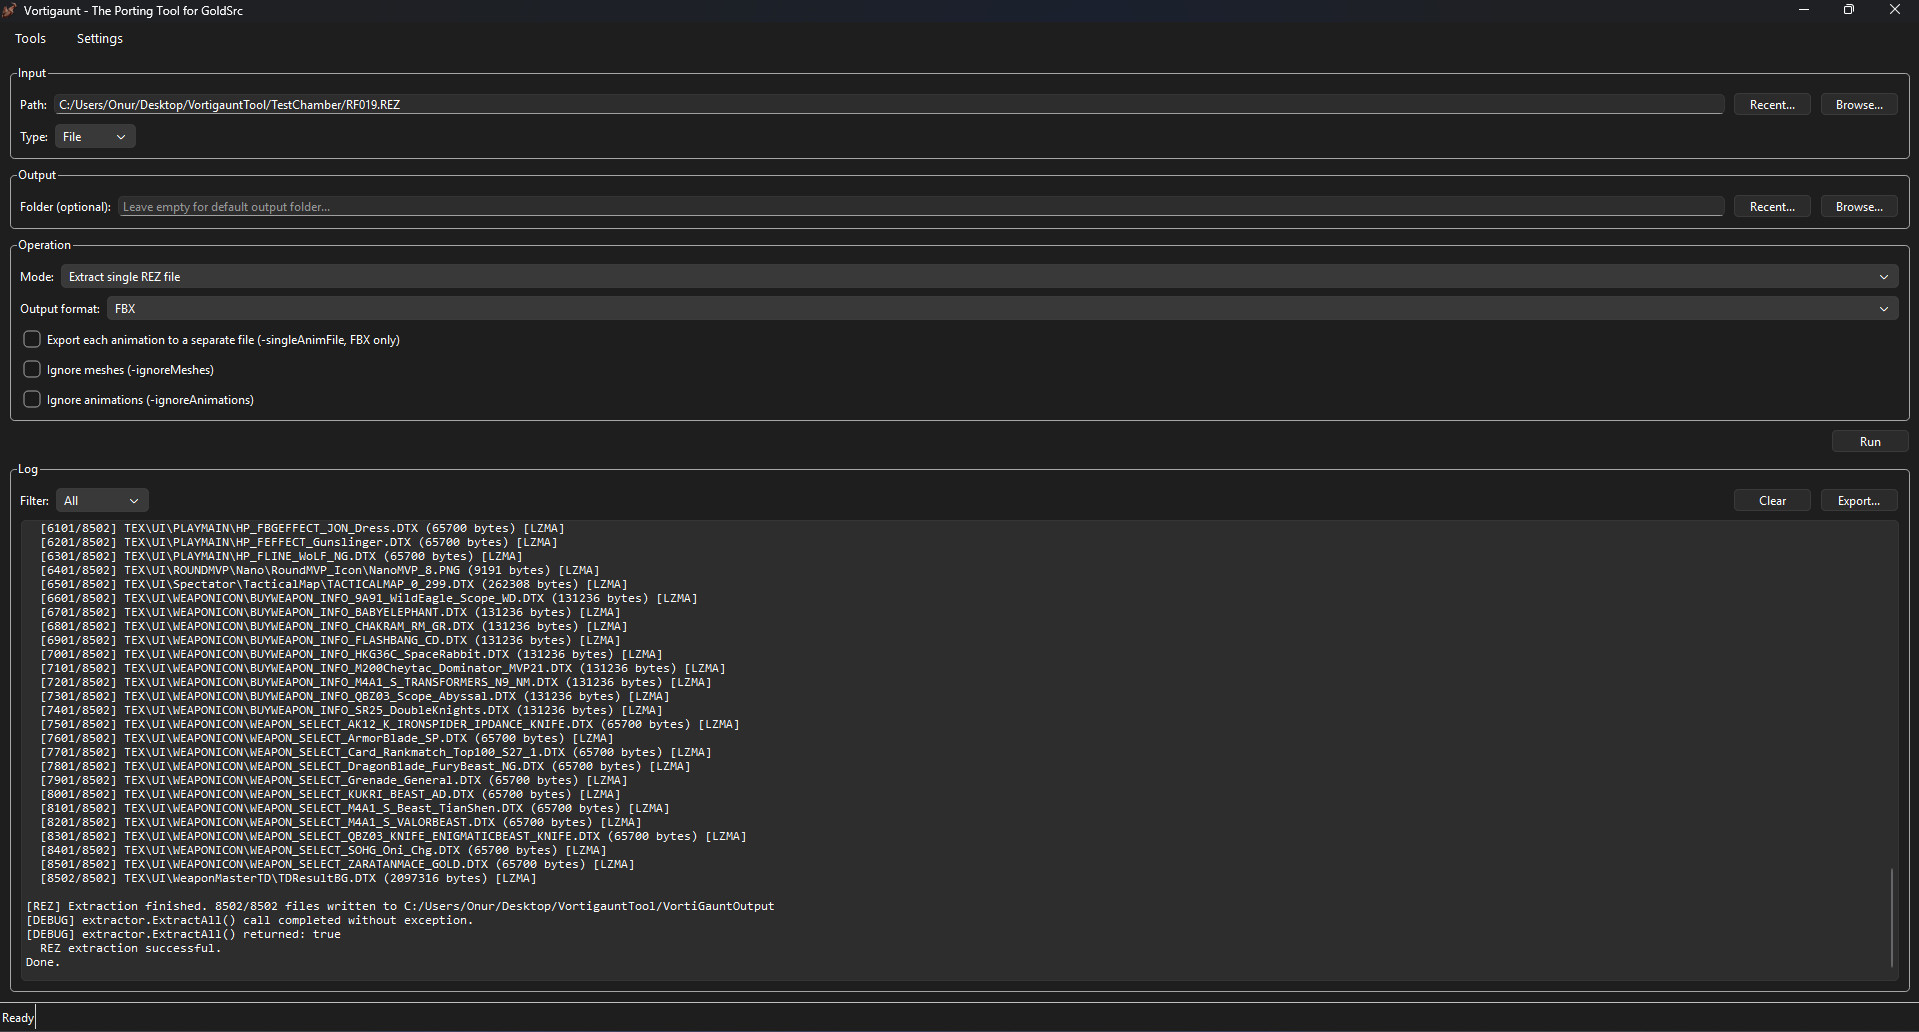The height and width of the screenshot is (1032, 1919).
Task: Clear the log output
Action: [1771, 501]
